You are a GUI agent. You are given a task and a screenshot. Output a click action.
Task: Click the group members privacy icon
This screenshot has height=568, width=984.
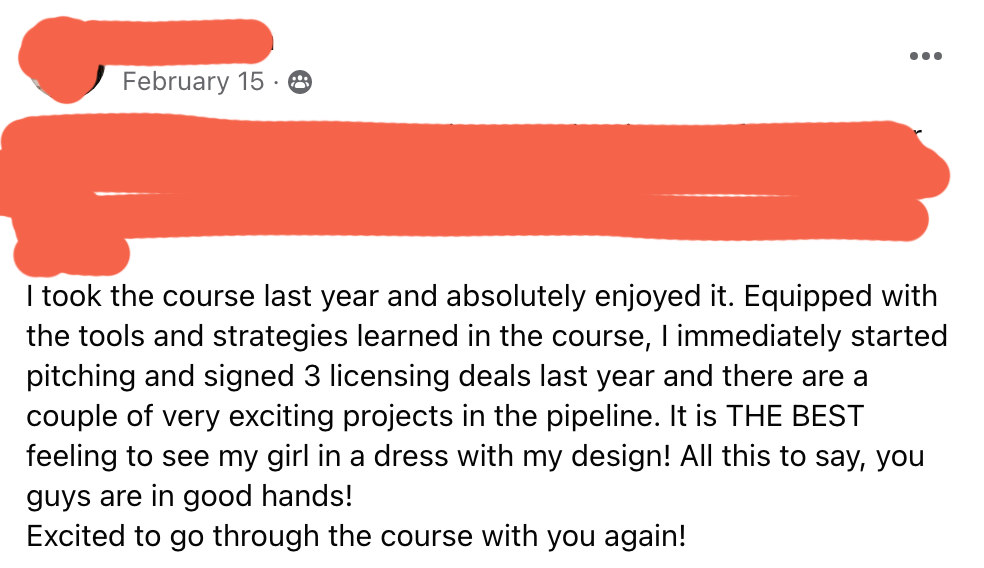point(300,82)
